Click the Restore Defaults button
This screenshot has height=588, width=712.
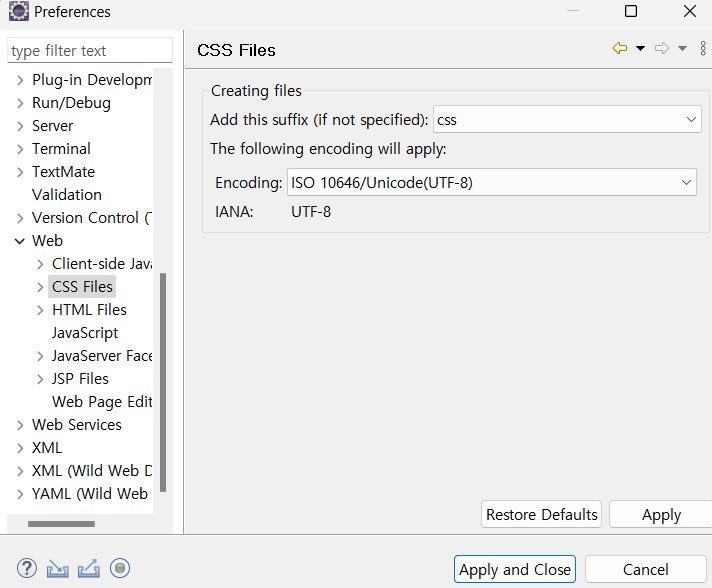pyautogui.click(x=541, y=514)
